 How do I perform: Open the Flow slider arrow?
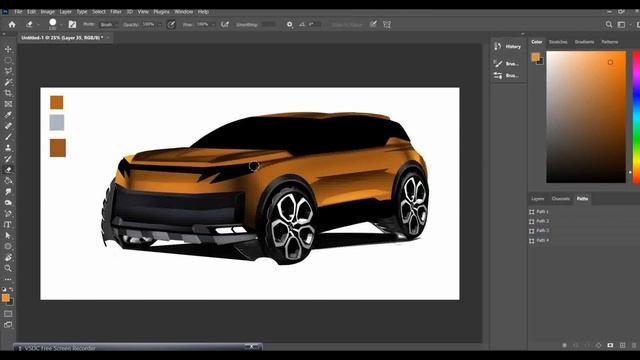coord(213,24)
